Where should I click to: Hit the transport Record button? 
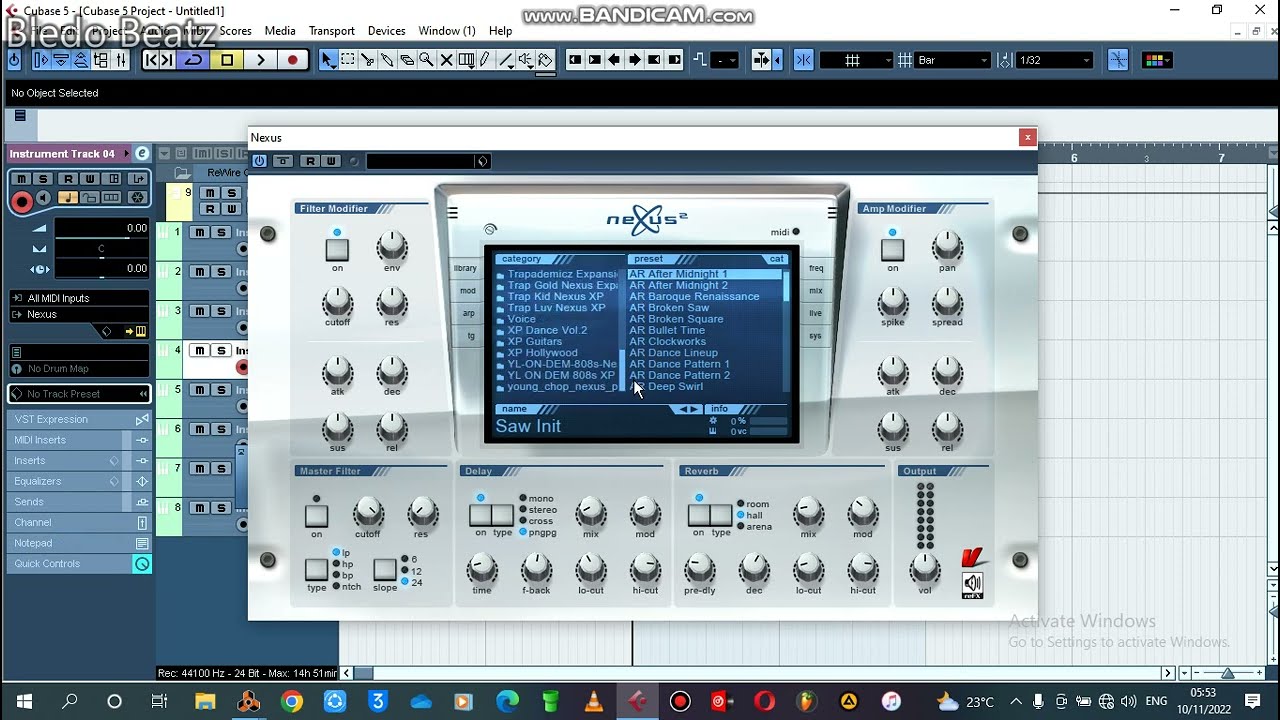[292, 60]
